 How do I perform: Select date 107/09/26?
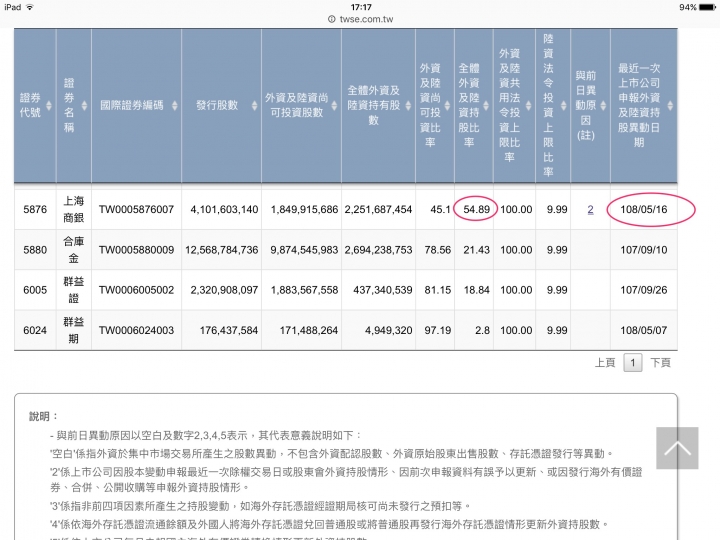click(644, 290)
